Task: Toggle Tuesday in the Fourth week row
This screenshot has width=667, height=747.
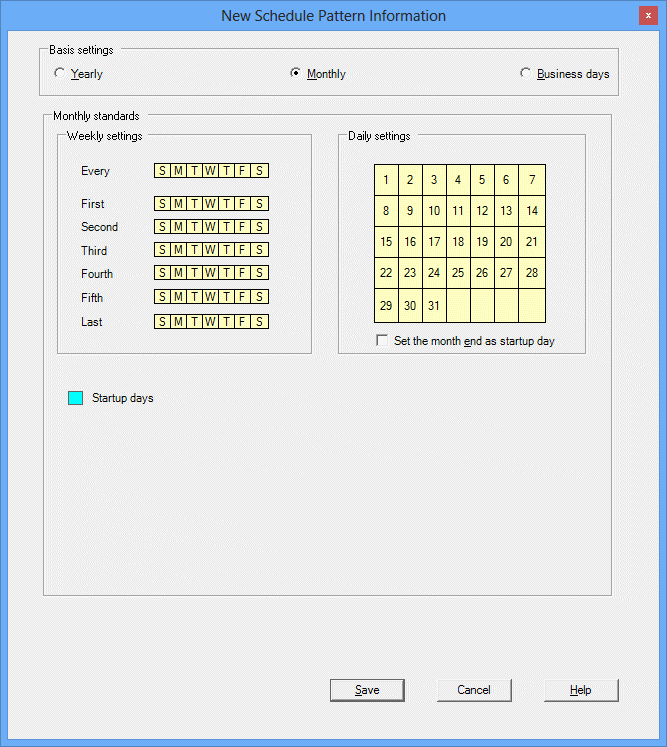Action: pyautogui.click(x=194, y=274)
